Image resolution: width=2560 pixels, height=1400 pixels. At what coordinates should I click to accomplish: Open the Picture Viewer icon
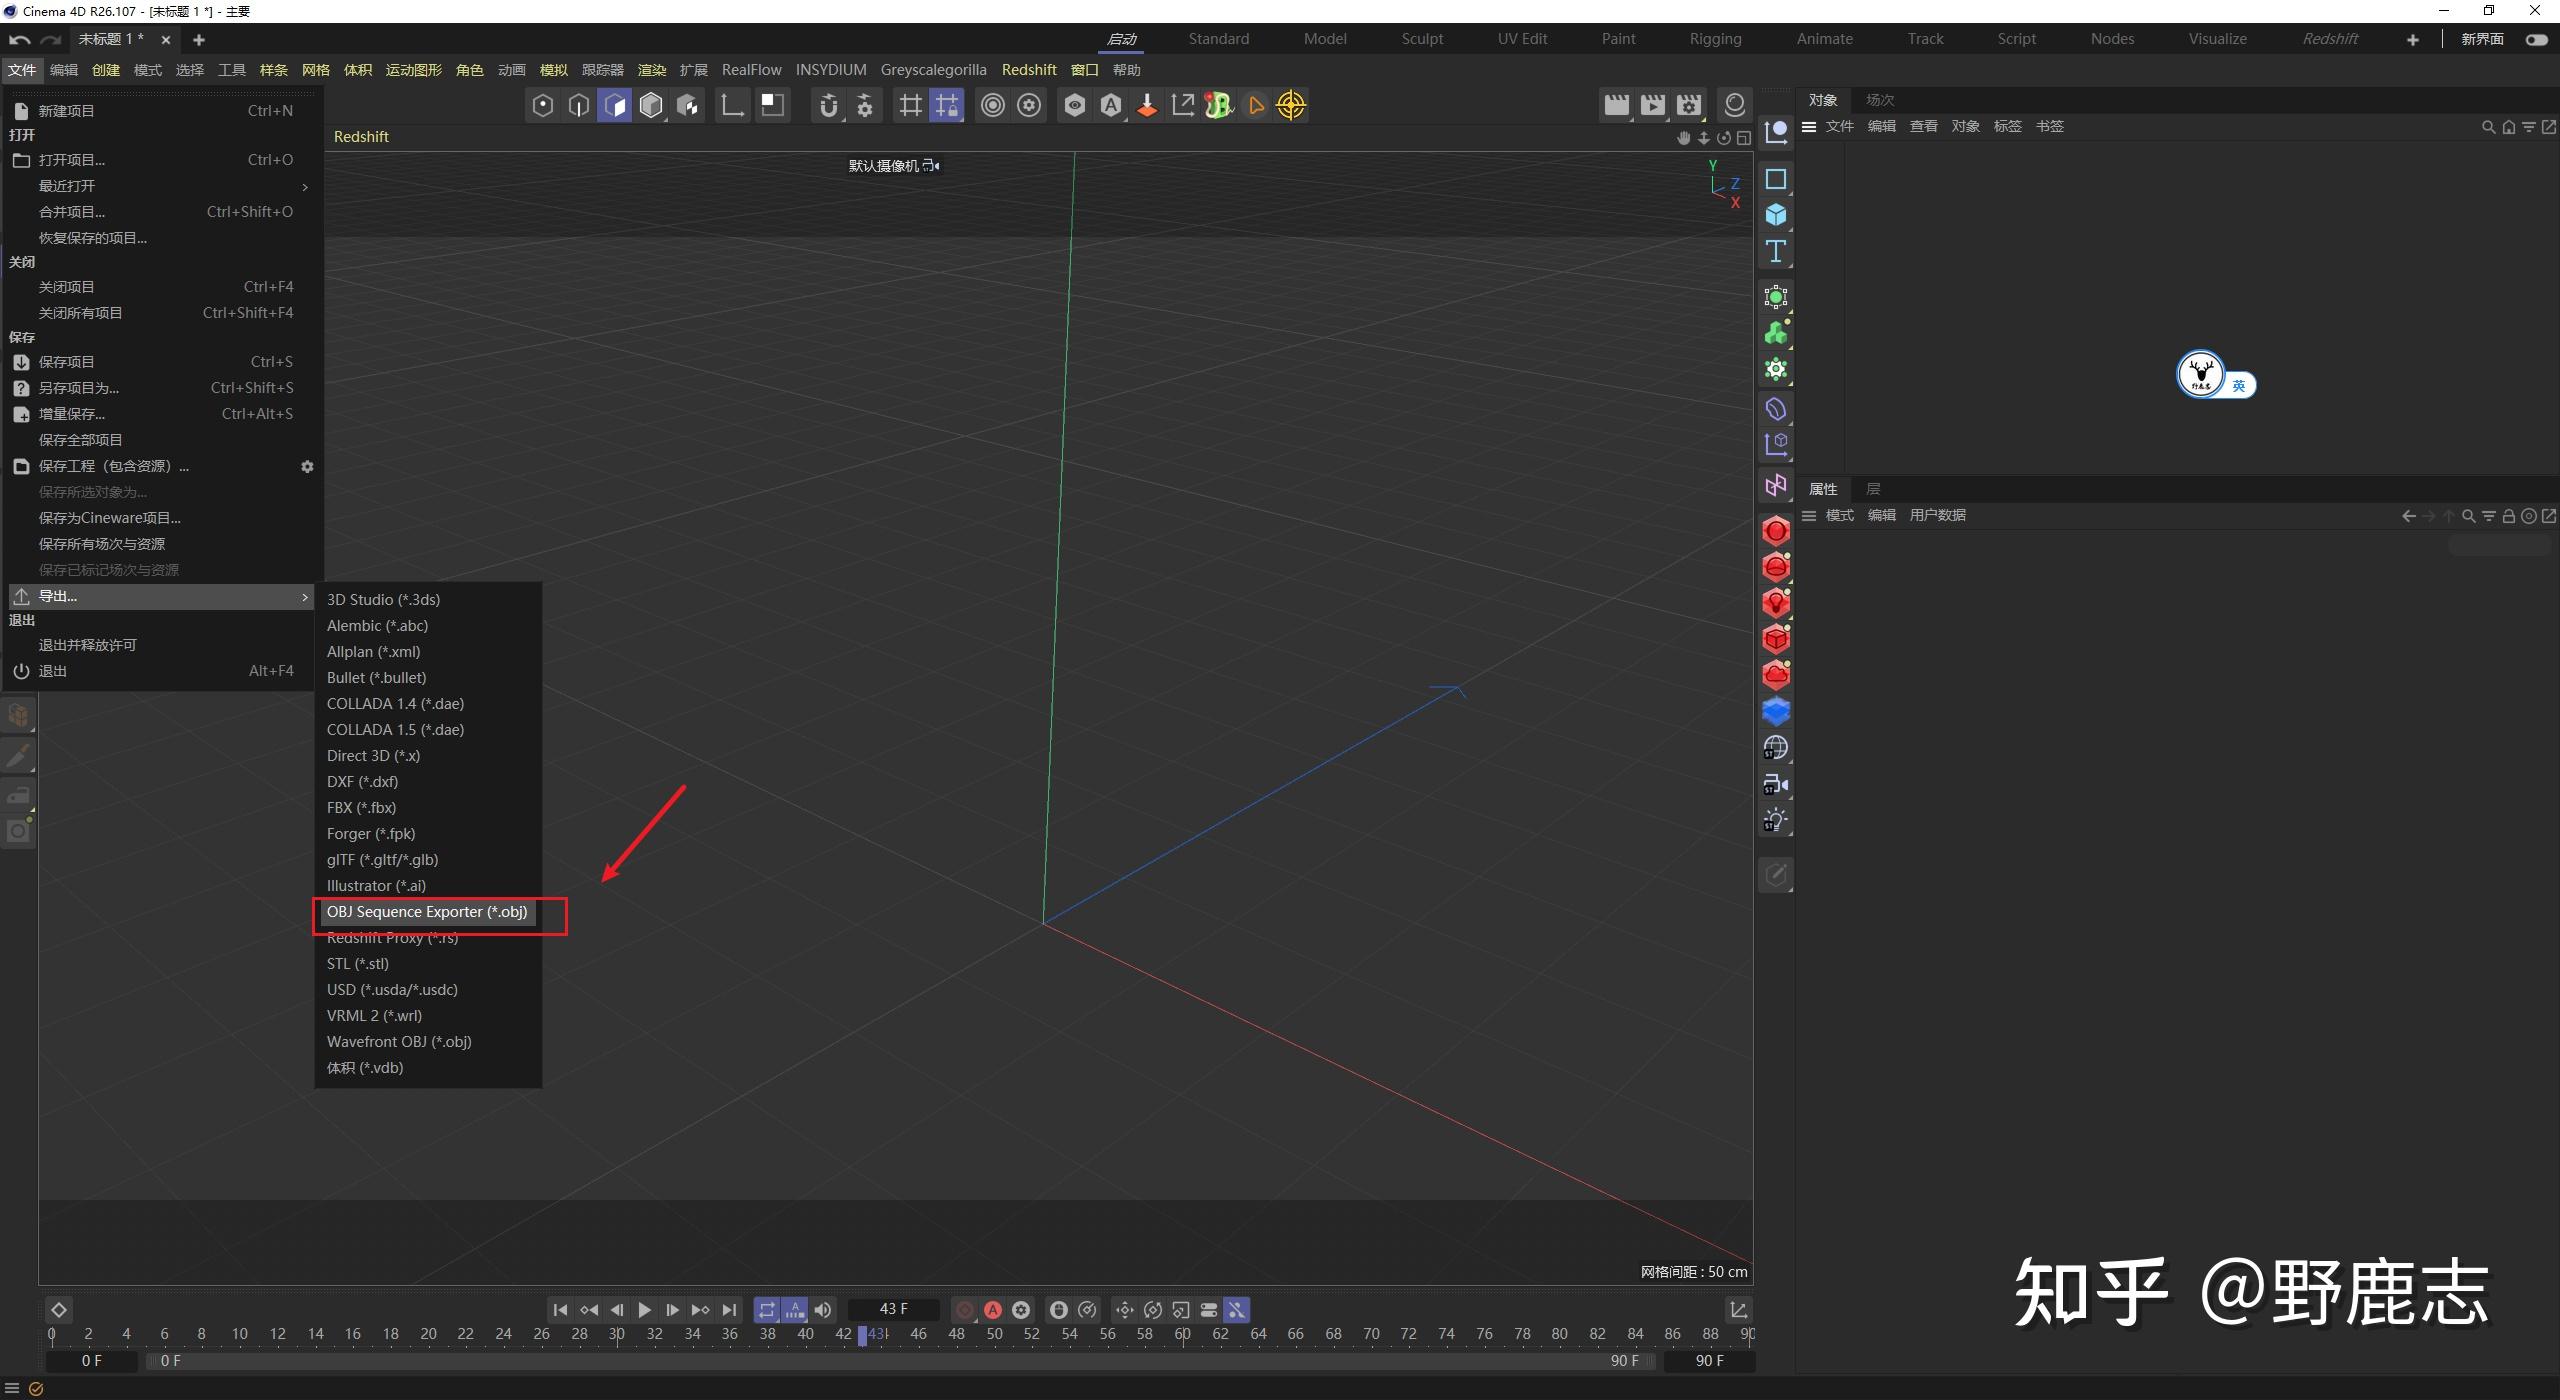[x=1653, y=105]
